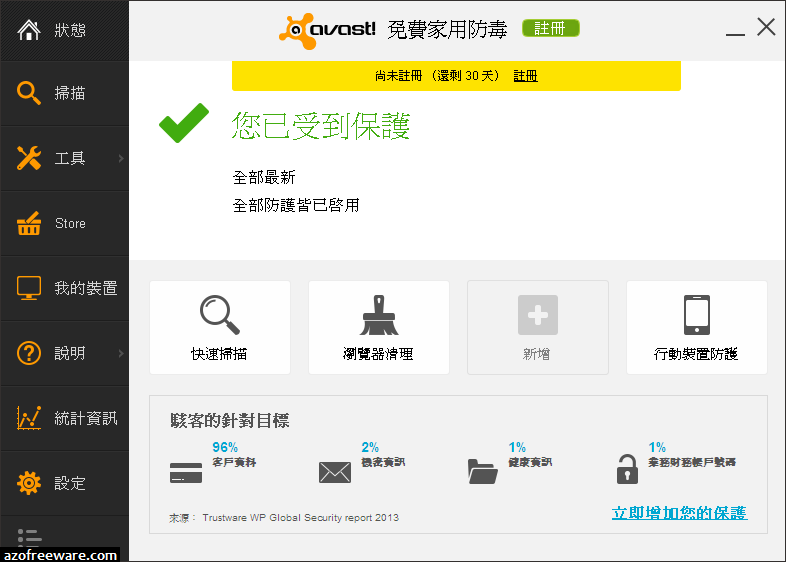The height and width of the screenshot is (562, 786).
Task: Click the padlock icon
Action: (x=627, y=469)
